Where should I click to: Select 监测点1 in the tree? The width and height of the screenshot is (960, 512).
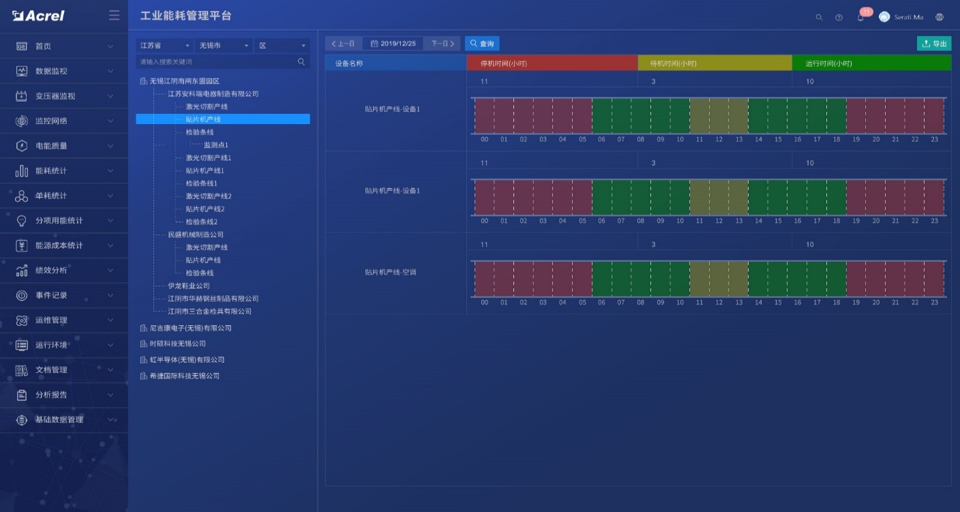[x=216, y=145]
